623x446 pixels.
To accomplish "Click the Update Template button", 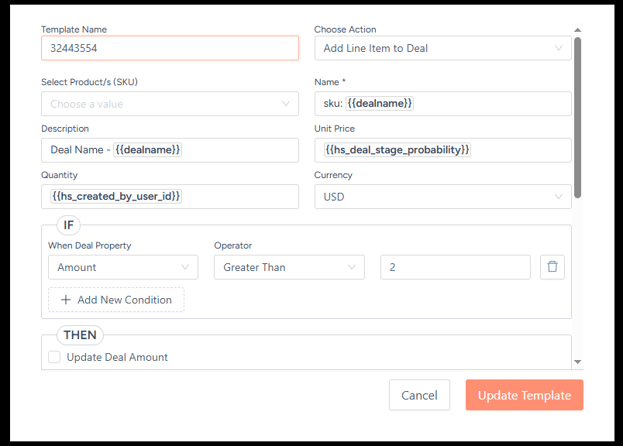I will [x=524, y=395].
